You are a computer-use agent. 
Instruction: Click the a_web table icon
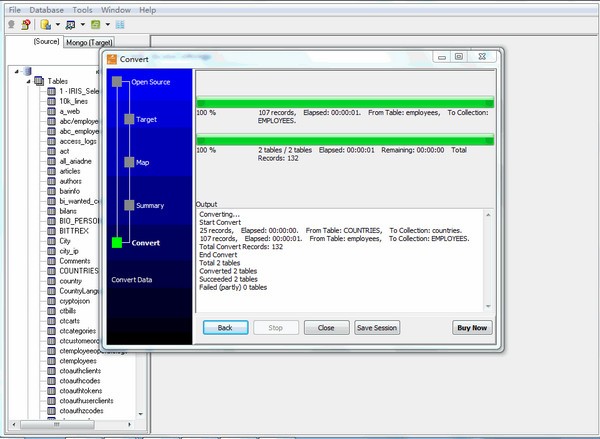coord(51,112)
